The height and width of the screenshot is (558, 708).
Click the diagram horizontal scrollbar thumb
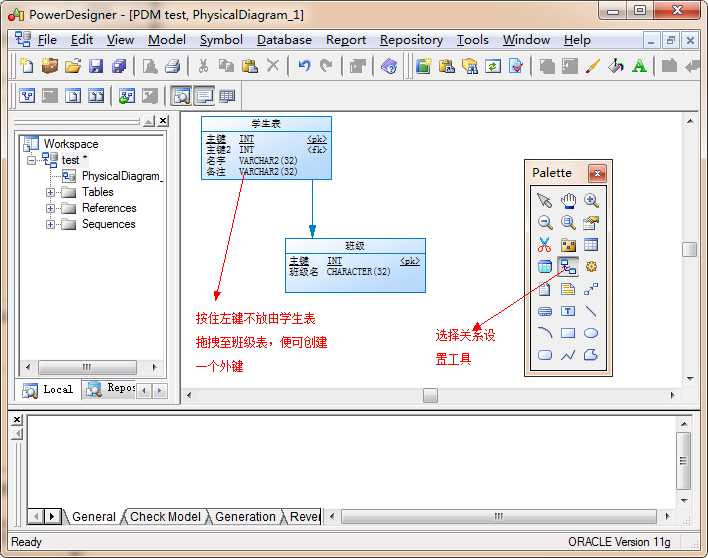coord(430,395)
